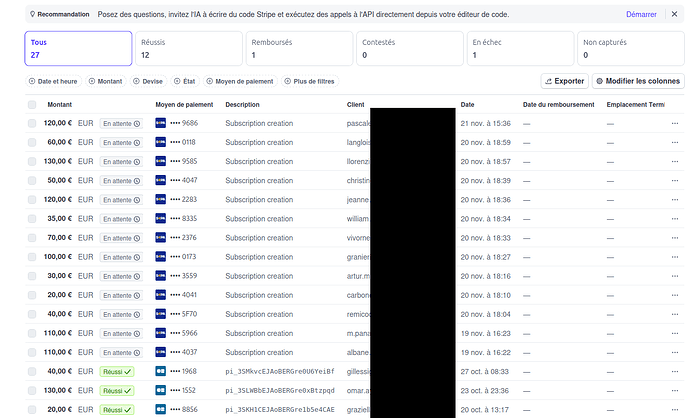Open Modifier les colonnes settings
The width and height of the screenshot is (690, 418).
pos(637,81)
